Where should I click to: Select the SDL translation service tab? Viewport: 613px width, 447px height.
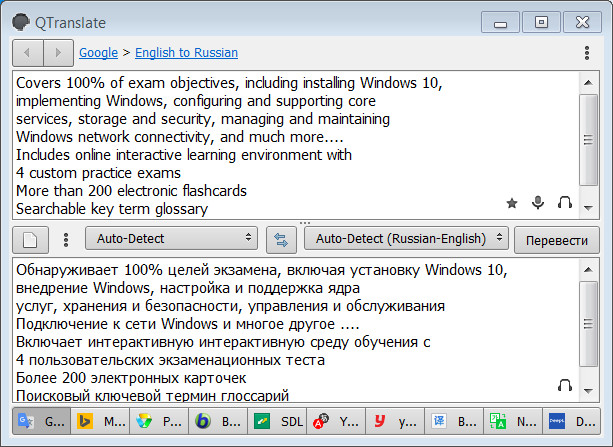(x=277, y=421)
